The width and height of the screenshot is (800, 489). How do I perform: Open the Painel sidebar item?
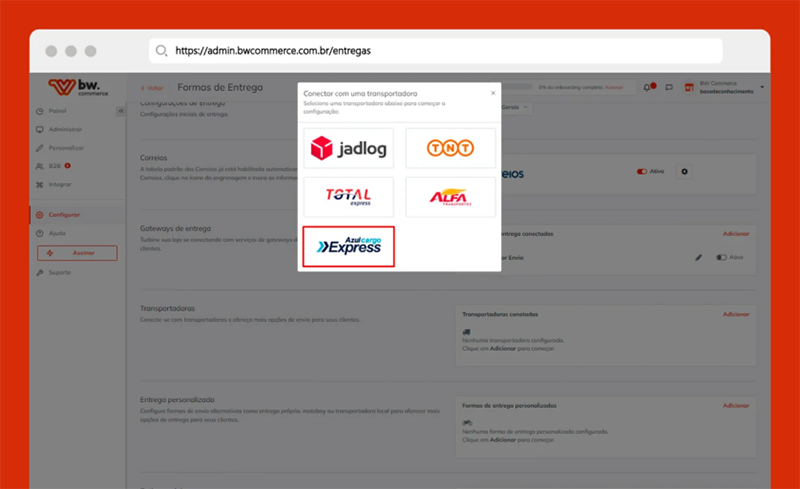point(57,111)
